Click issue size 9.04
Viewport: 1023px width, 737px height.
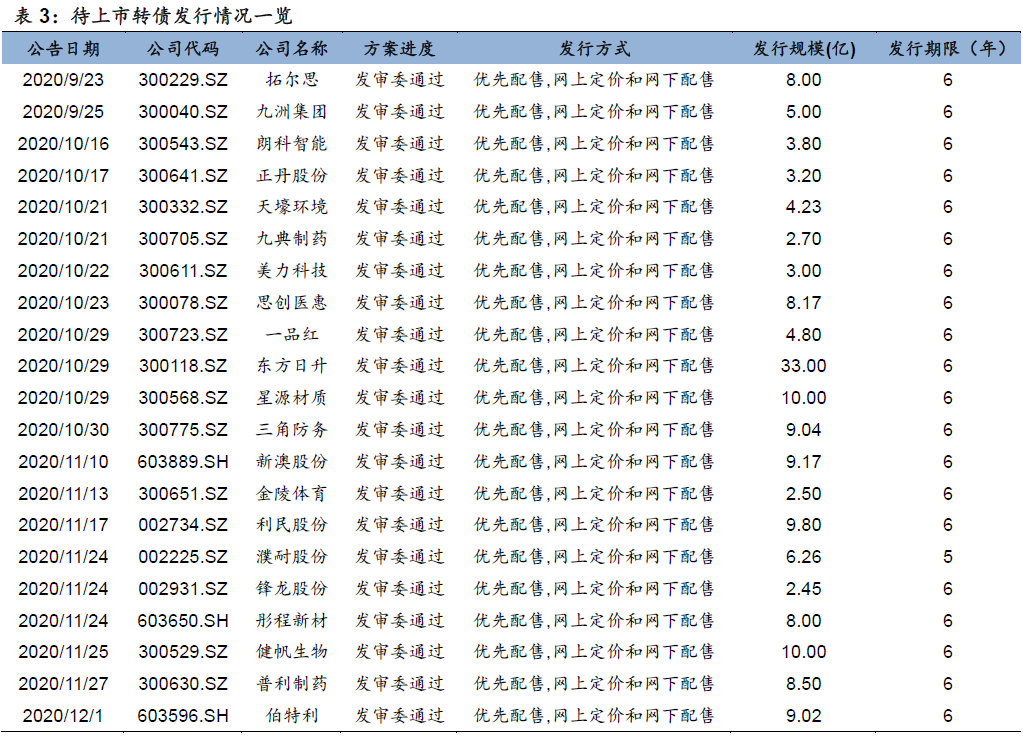[x=804, y=430]
